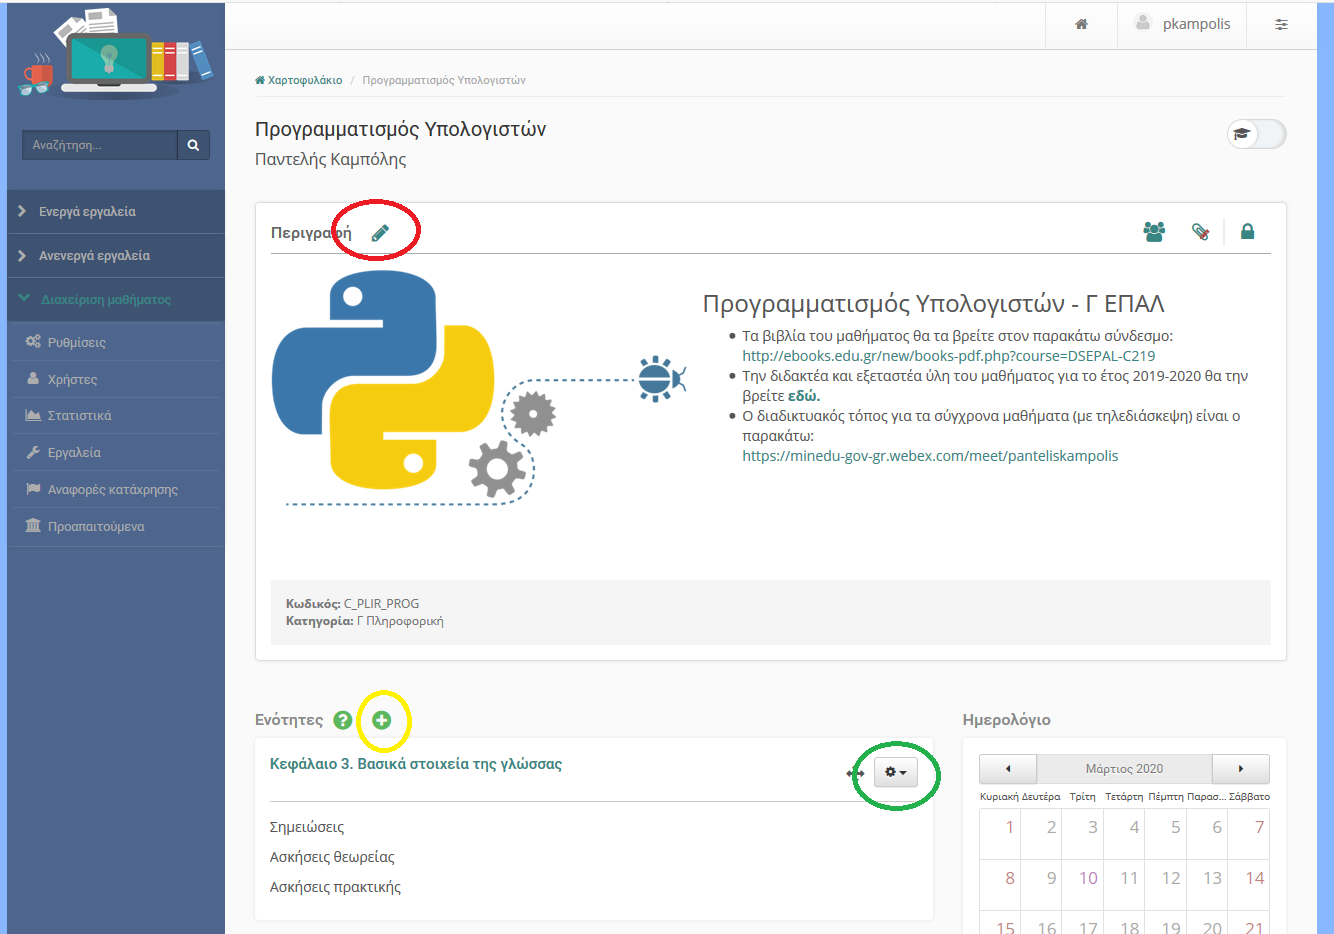
Task: Open the course users group icon
Action: [1154, 232]
